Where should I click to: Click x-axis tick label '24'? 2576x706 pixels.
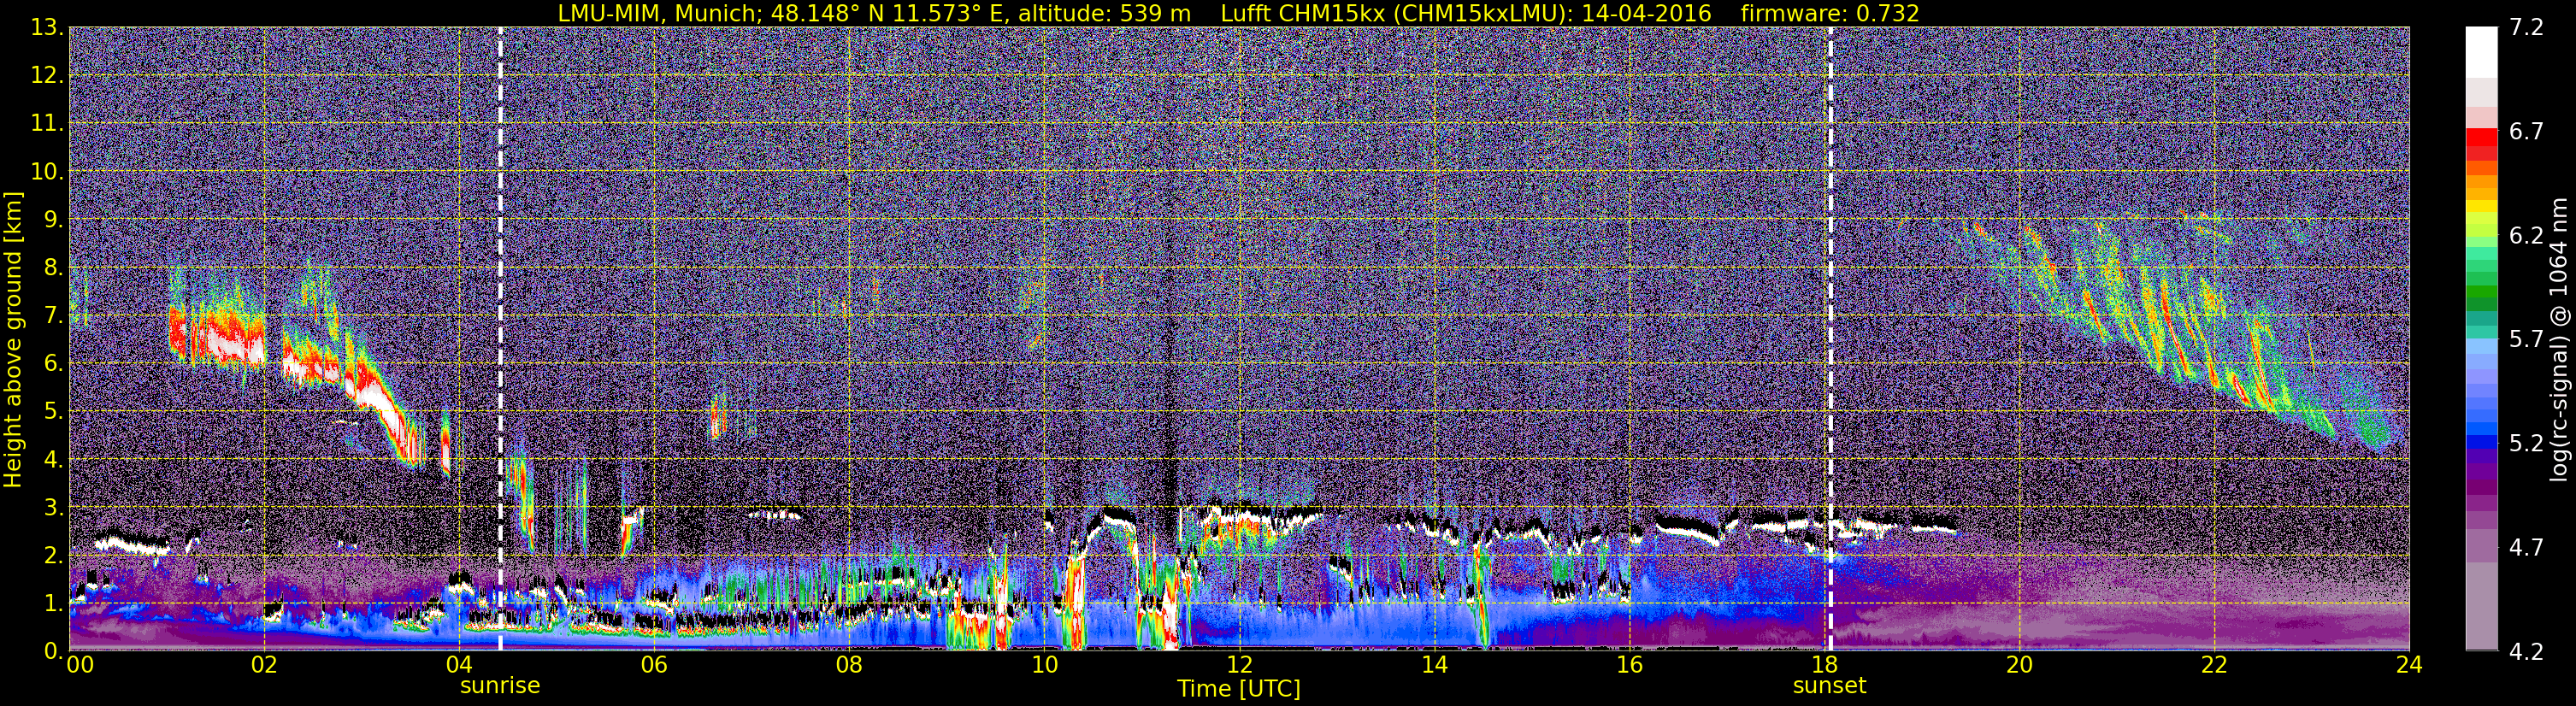[2409, 665]
